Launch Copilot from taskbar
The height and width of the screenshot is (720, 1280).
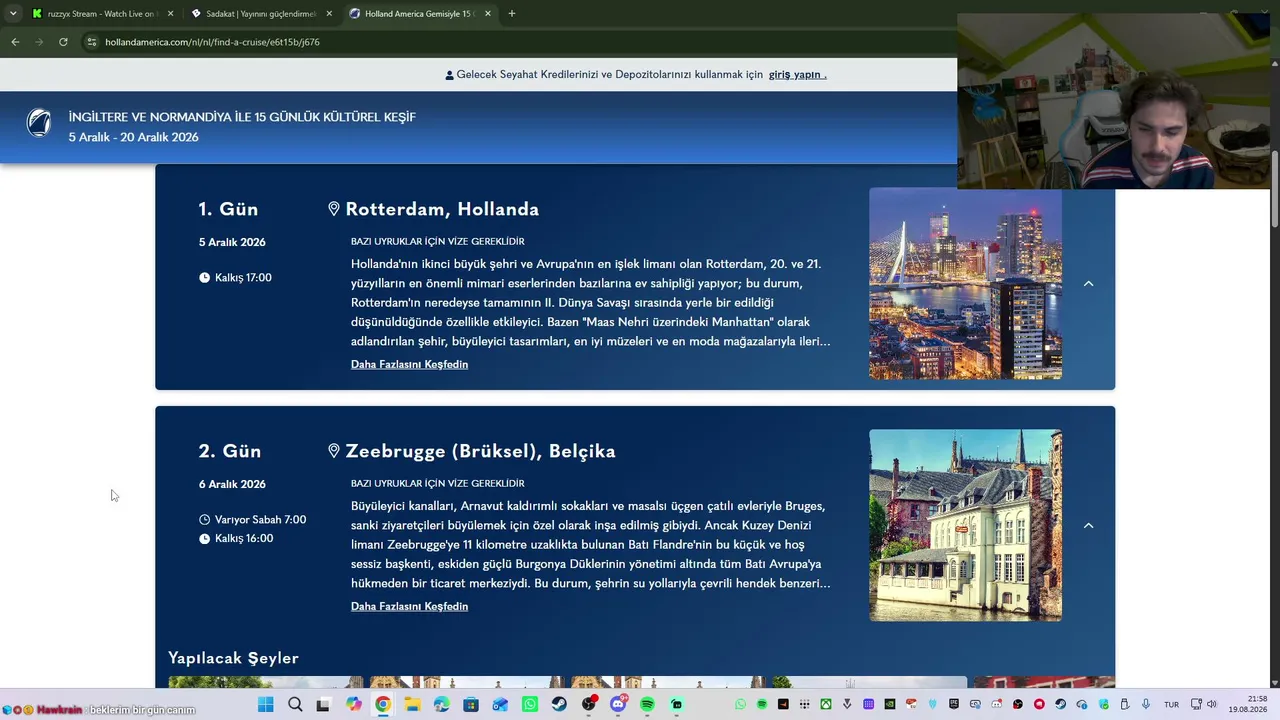[354, 705]
